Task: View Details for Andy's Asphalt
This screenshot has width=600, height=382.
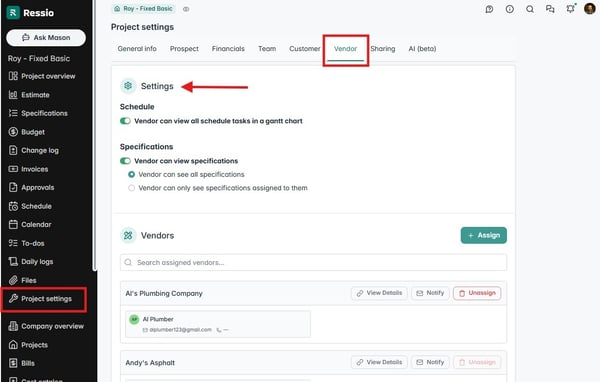Action: 379,362
